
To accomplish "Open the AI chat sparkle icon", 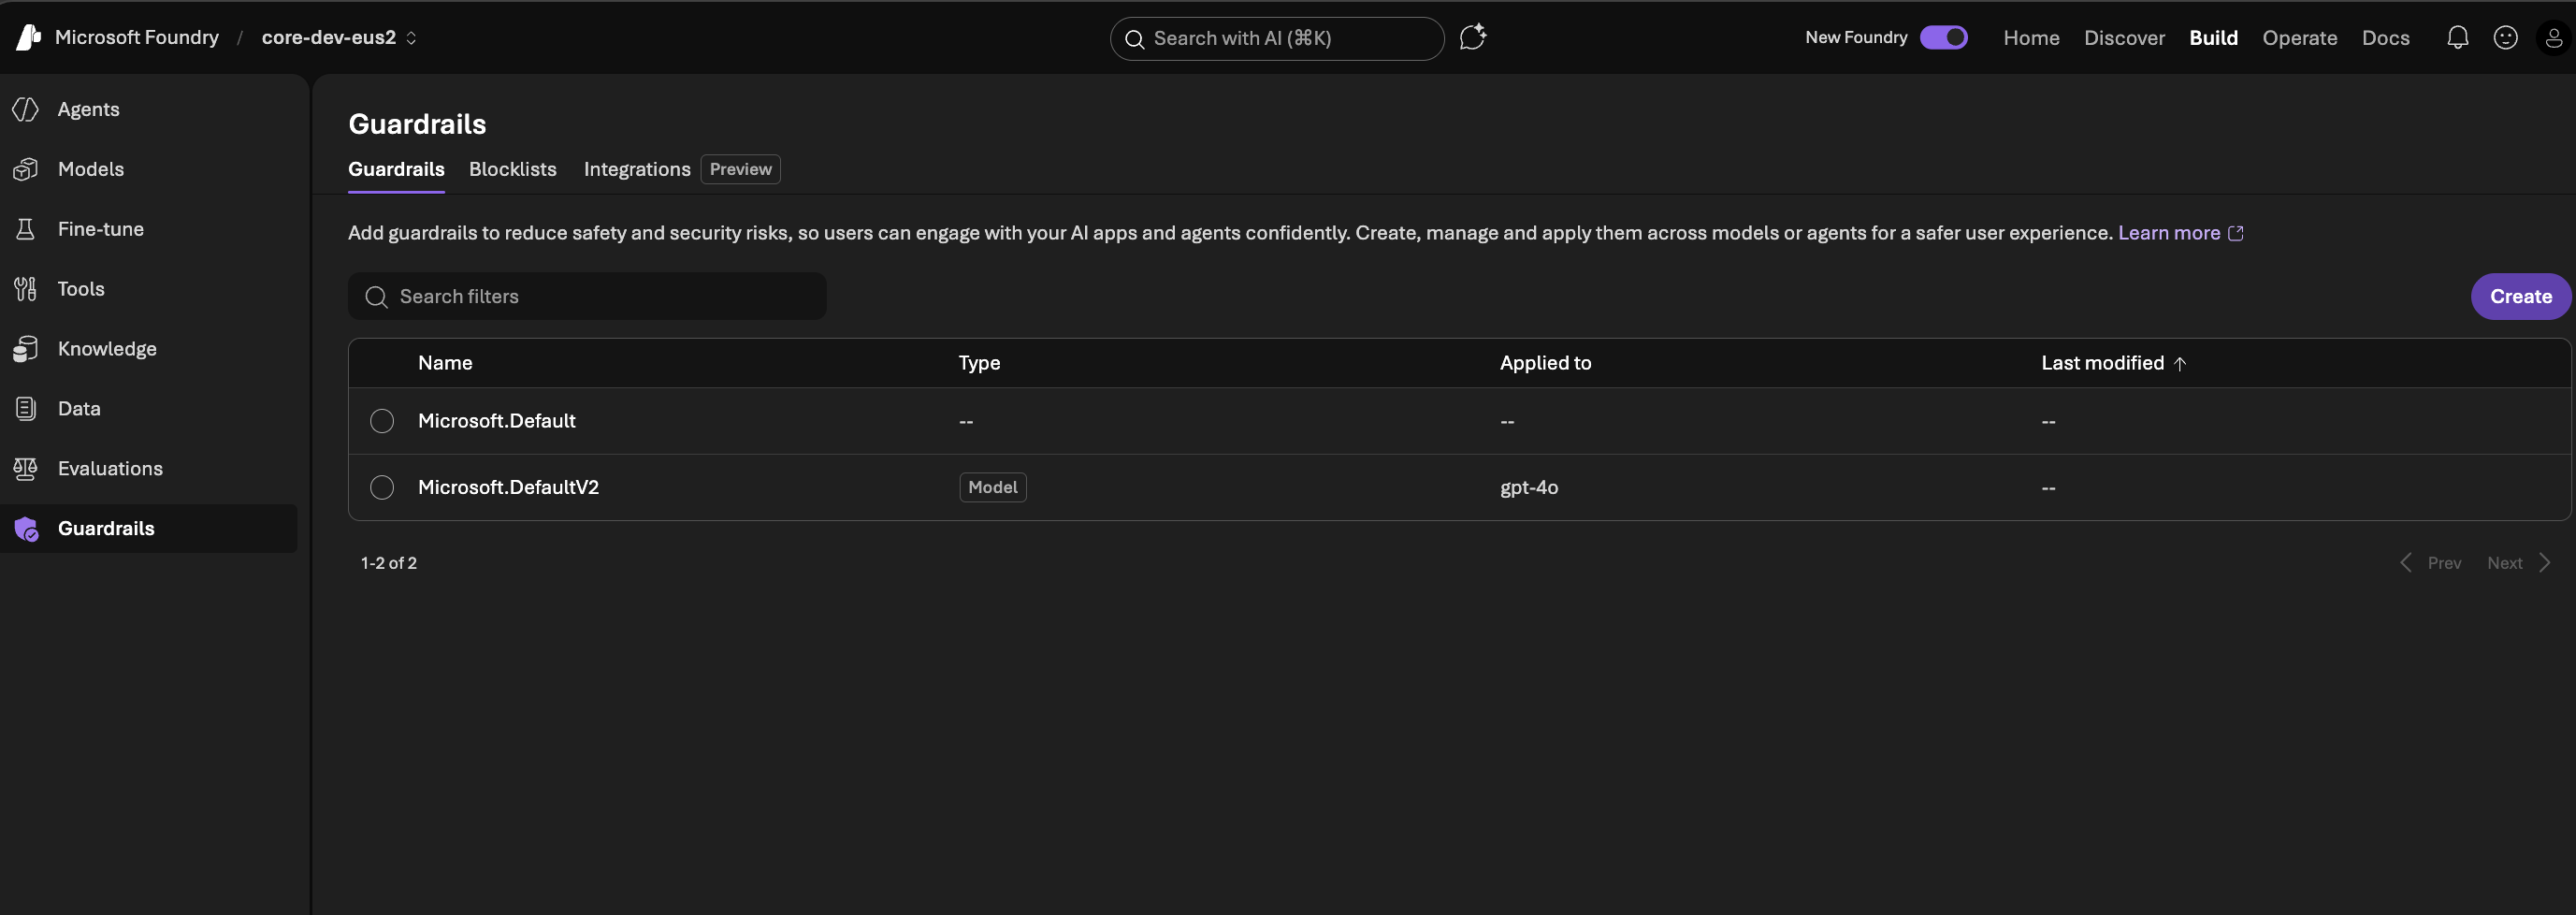I will pos(1472,37).
